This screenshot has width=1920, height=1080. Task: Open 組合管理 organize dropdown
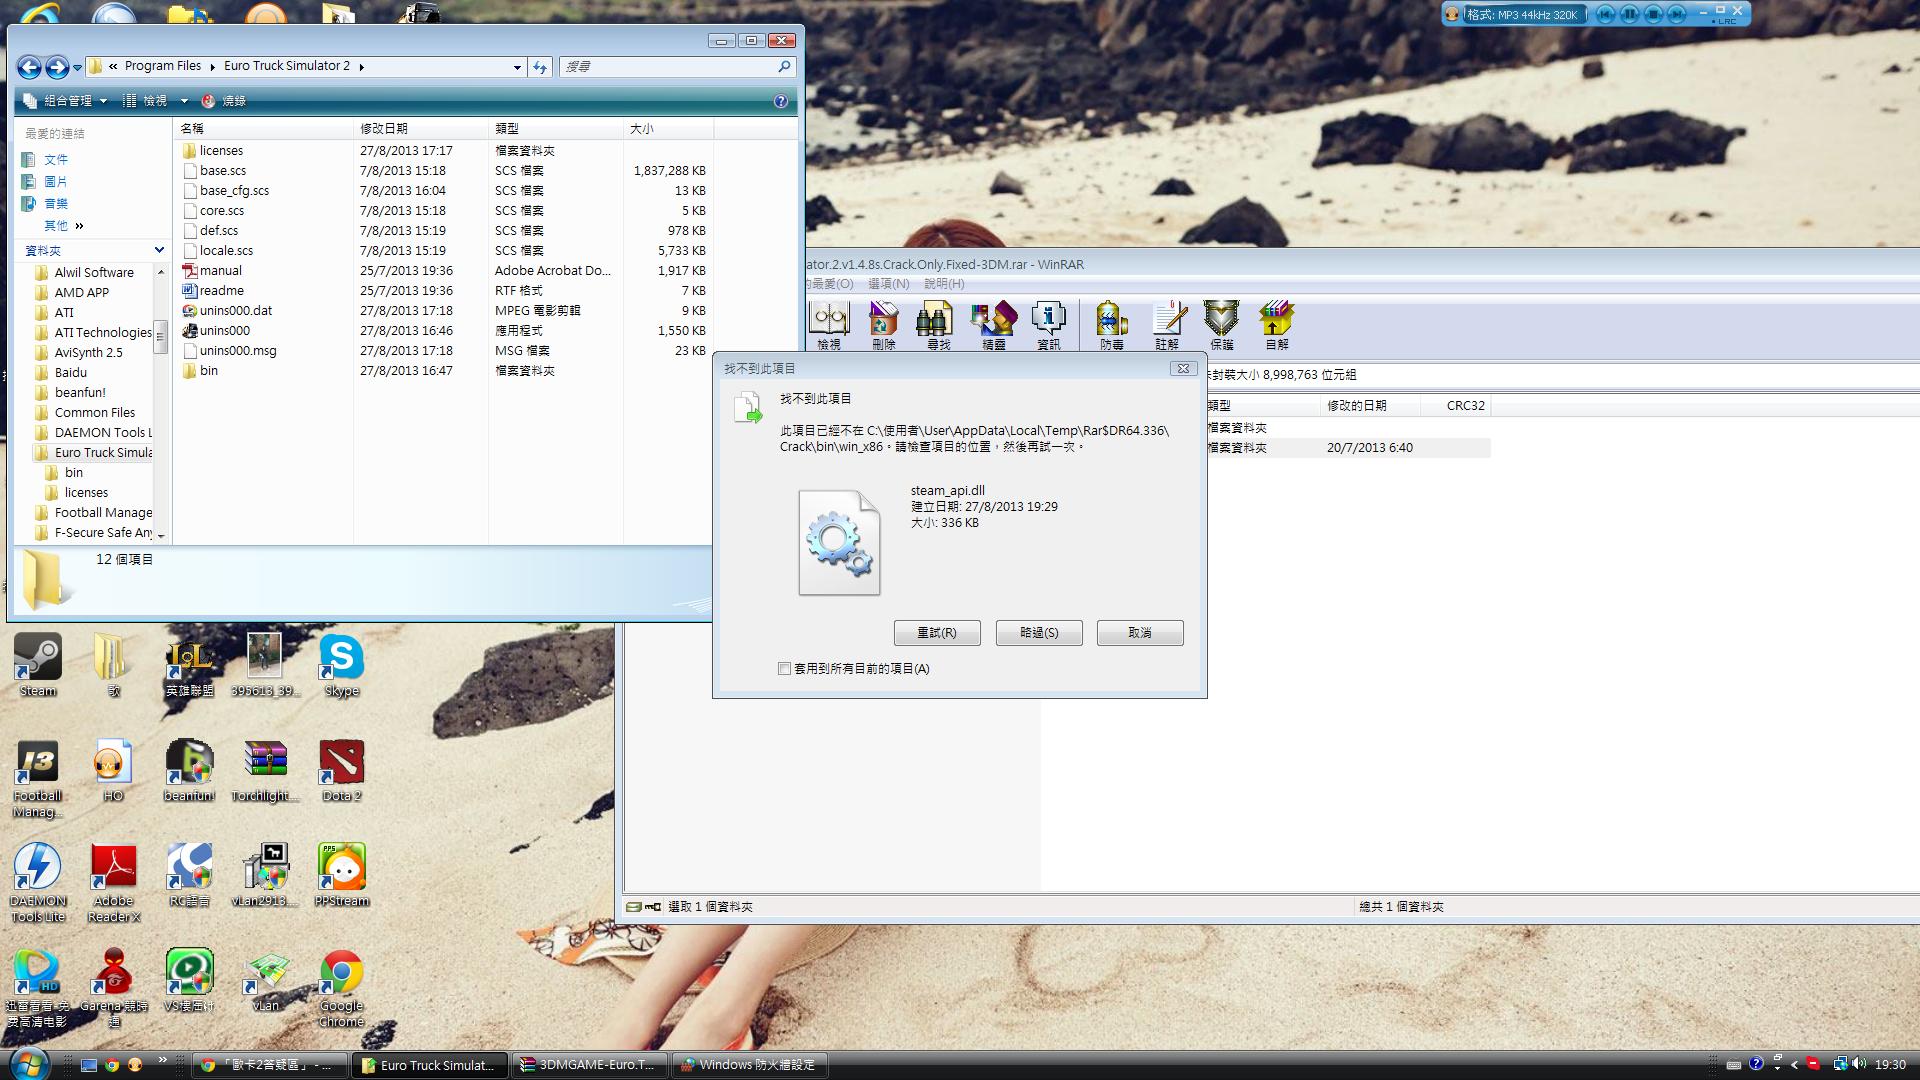68,101
